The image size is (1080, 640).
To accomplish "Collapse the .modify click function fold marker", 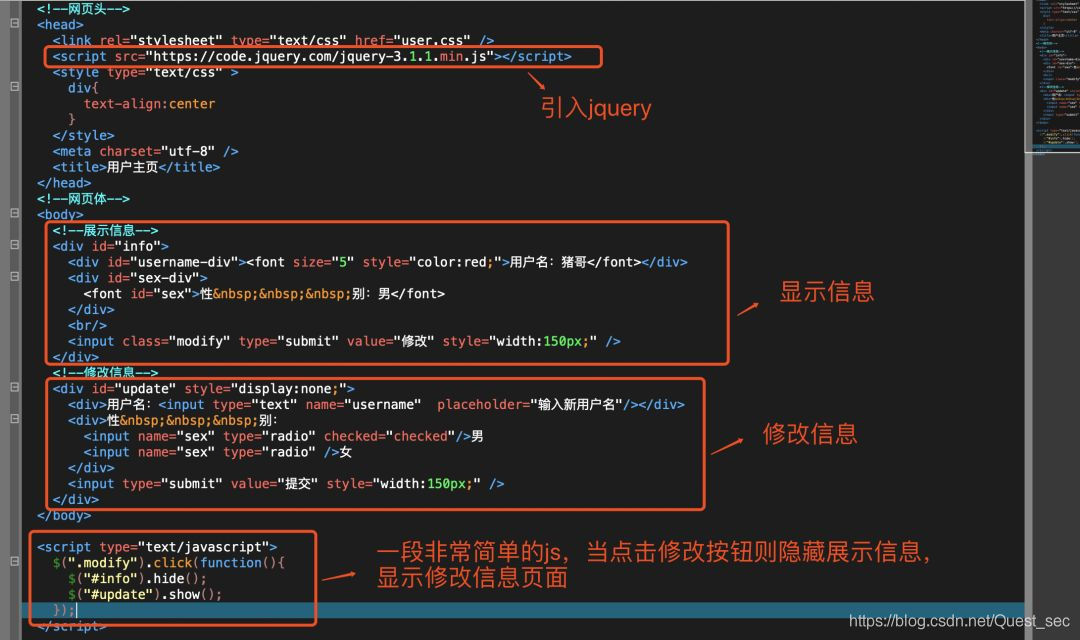I will (x=14, y=561).
